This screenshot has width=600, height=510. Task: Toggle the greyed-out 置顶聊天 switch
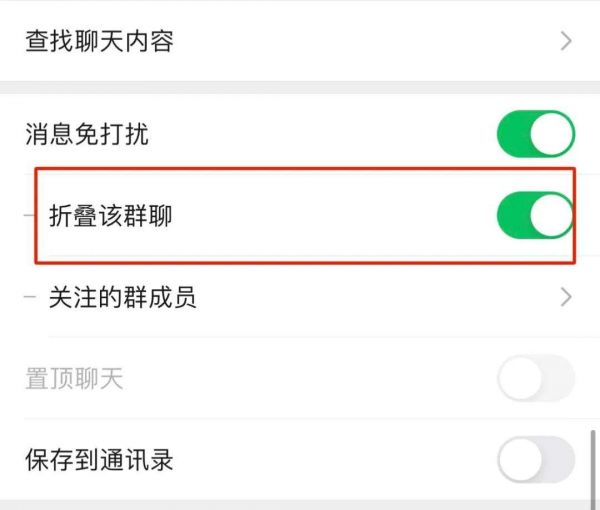[x=535, y=379]
